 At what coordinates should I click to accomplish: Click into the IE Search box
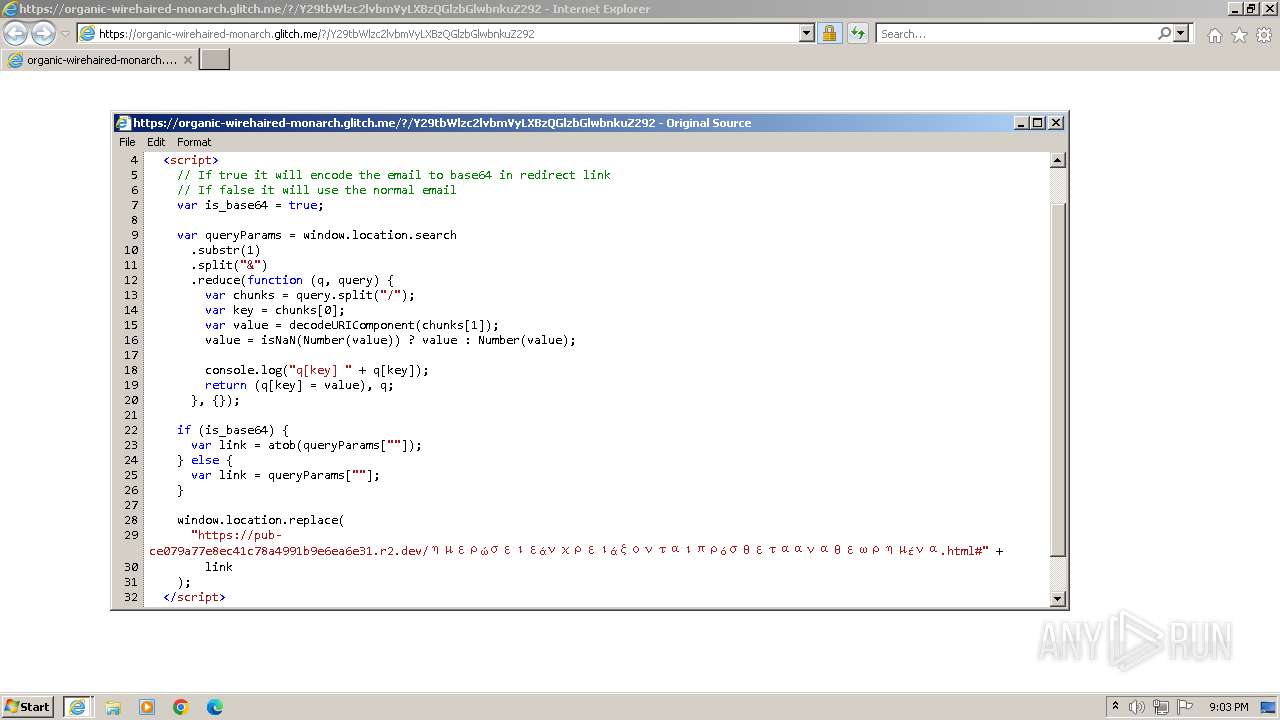pos(1015,33)
